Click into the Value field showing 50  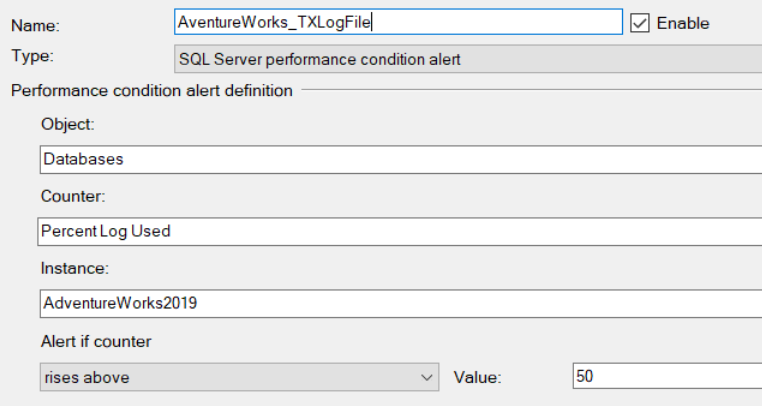[x=667, y=376]
